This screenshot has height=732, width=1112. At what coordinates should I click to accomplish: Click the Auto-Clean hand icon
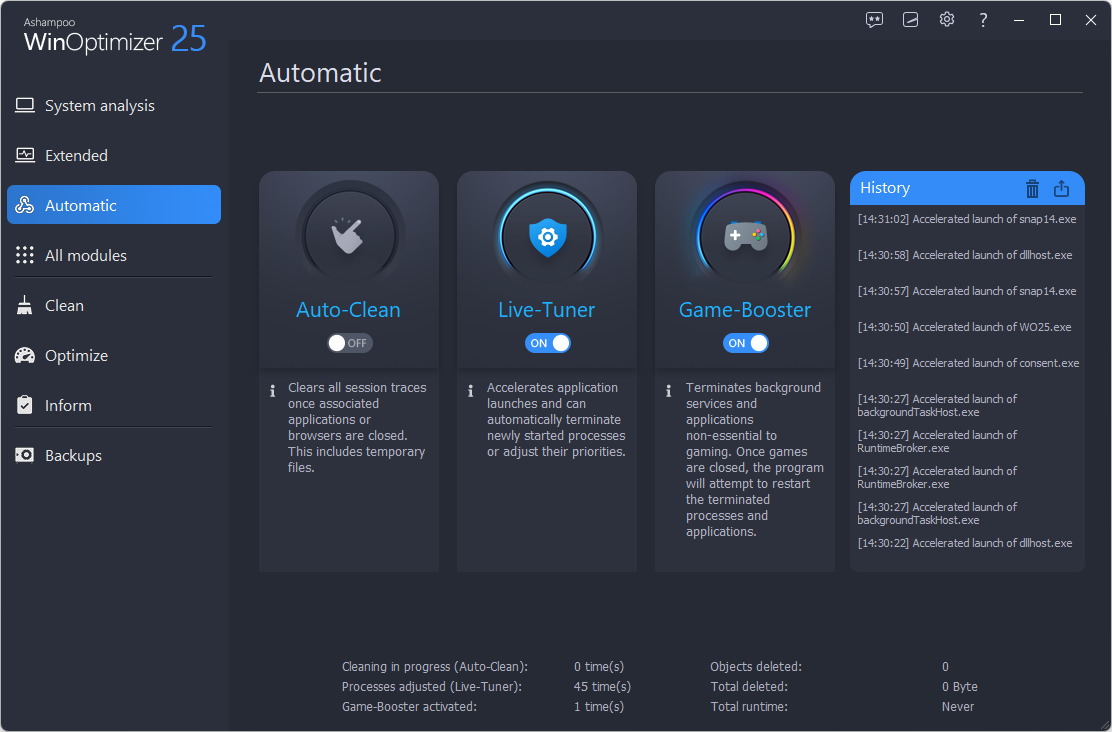pyautogui.click(x=349, y=235)
